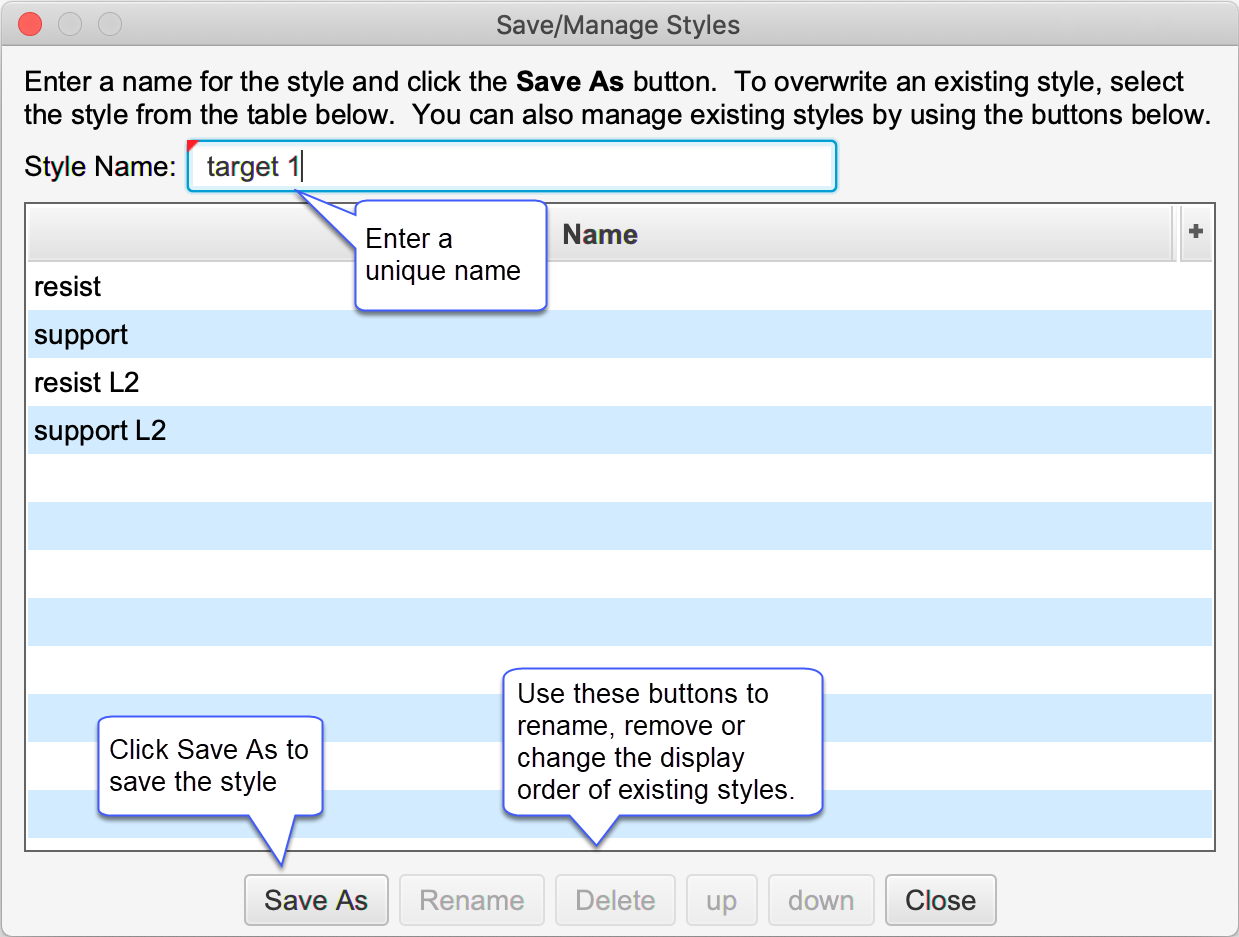Sort the table by Name column header
Screen dimensions: 1239x937
600,234
